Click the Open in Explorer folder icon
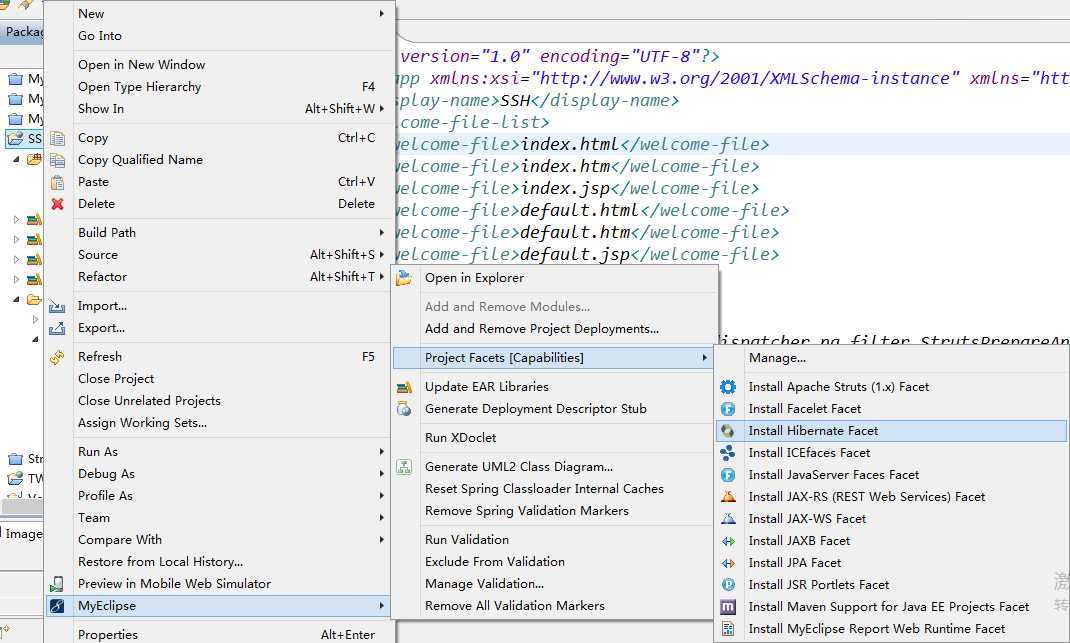1070x643 pixels. (404, 278)
